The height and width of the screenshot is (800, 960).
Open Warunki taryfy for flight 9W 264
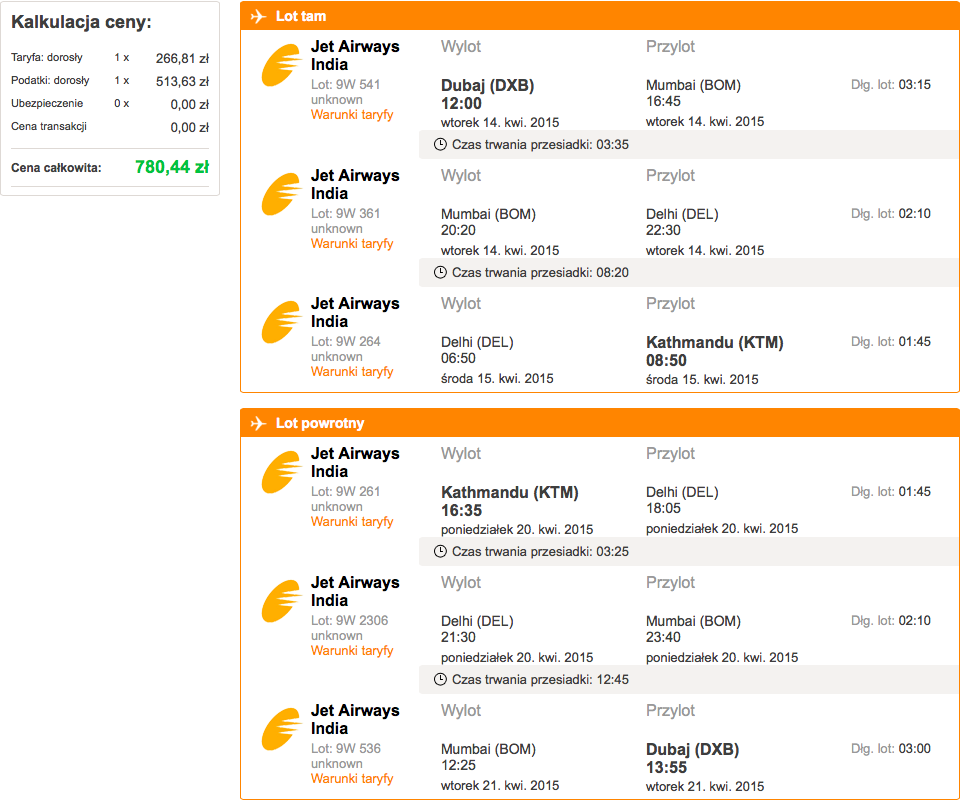pos(352,372)
